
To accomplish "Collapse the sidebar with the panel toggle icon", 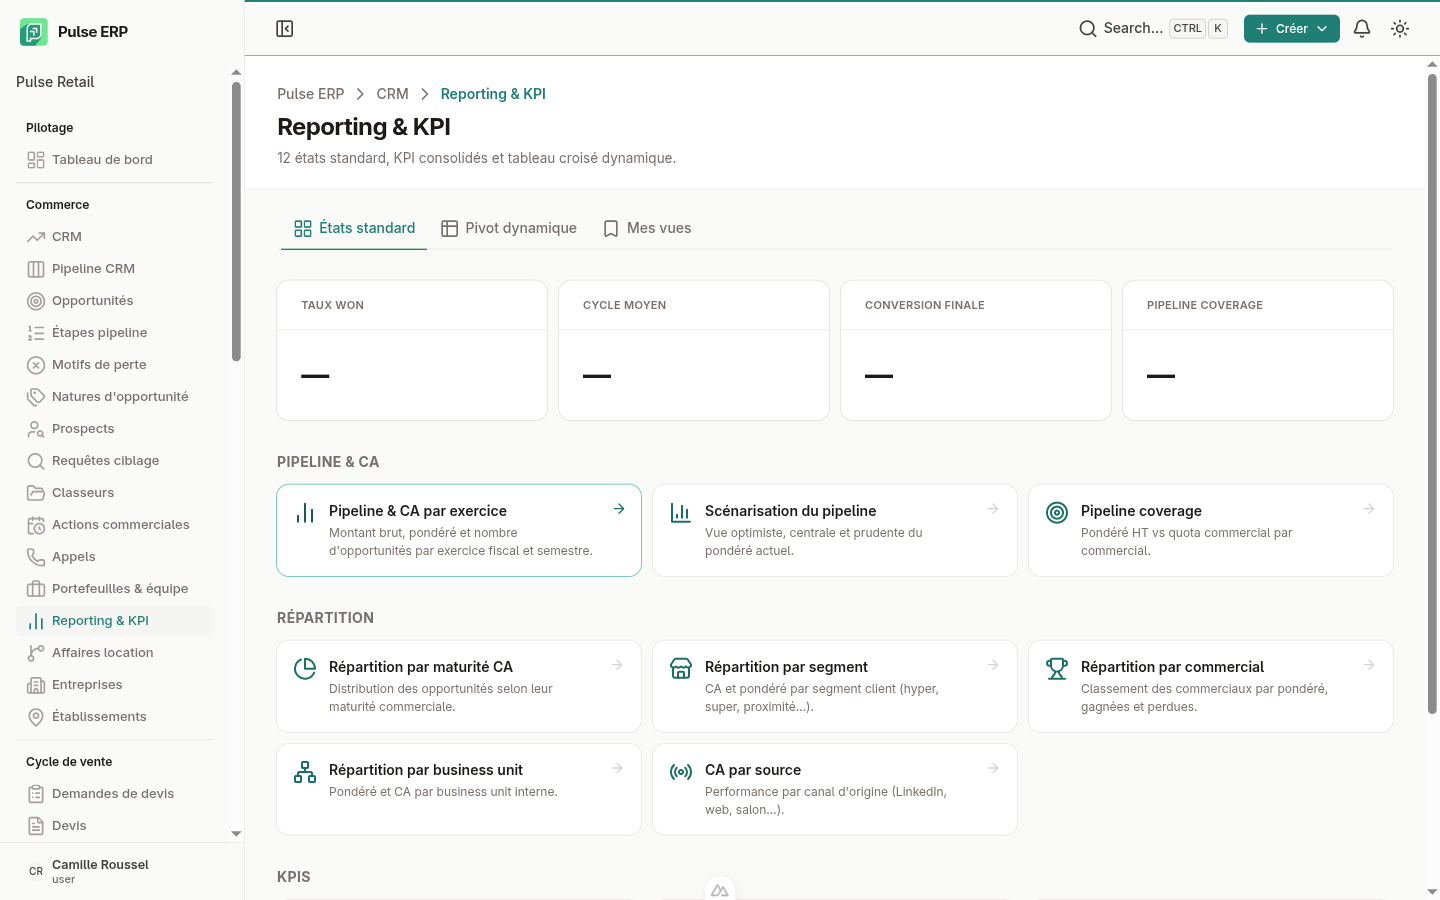I will pyautogui.click(x=285, y=29).
